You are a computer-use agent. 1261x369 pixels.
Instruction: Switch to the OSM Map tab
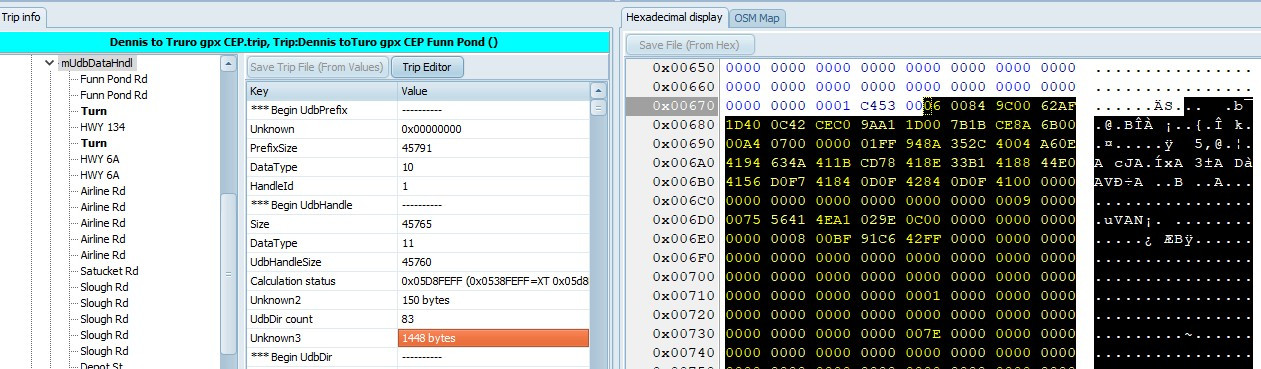(x=756, y=18)
